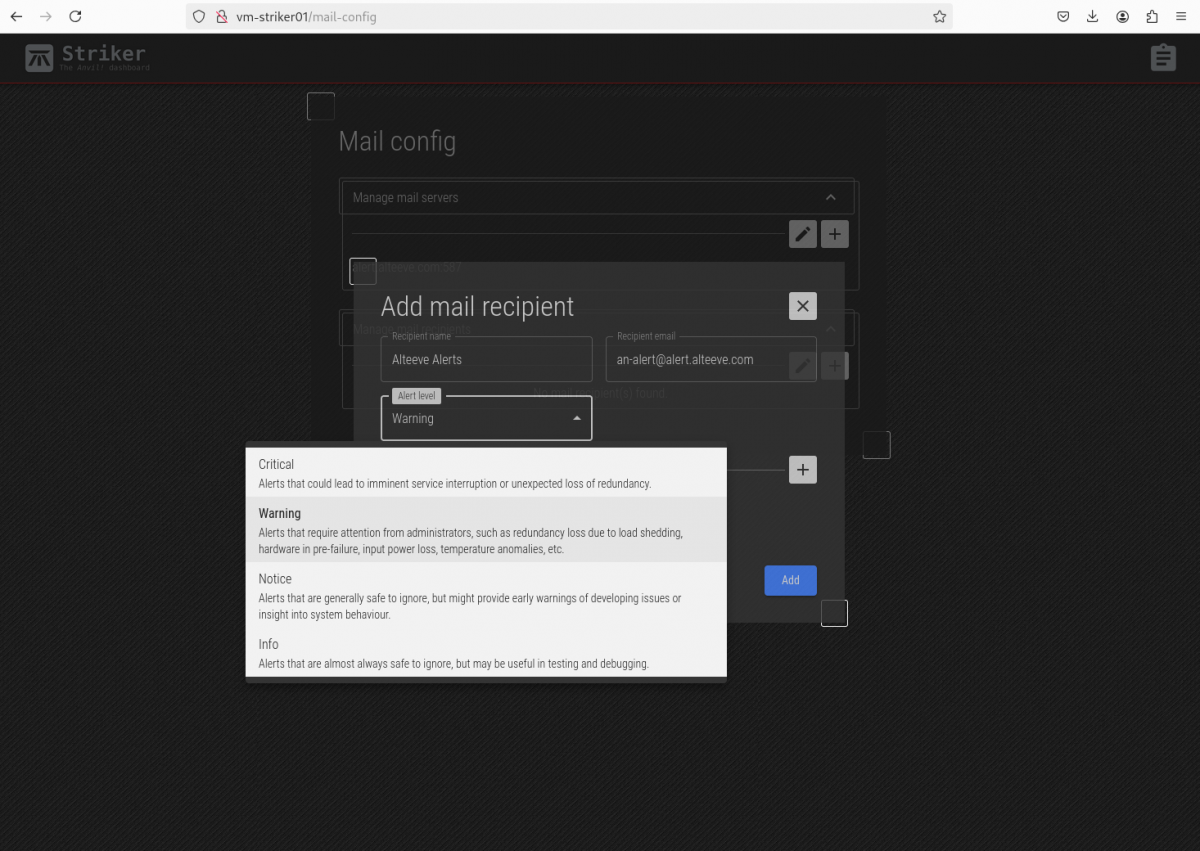1200x851 pixels.
Task: Collapse the Manage mail servers section
Action: [x=830, y=198]
